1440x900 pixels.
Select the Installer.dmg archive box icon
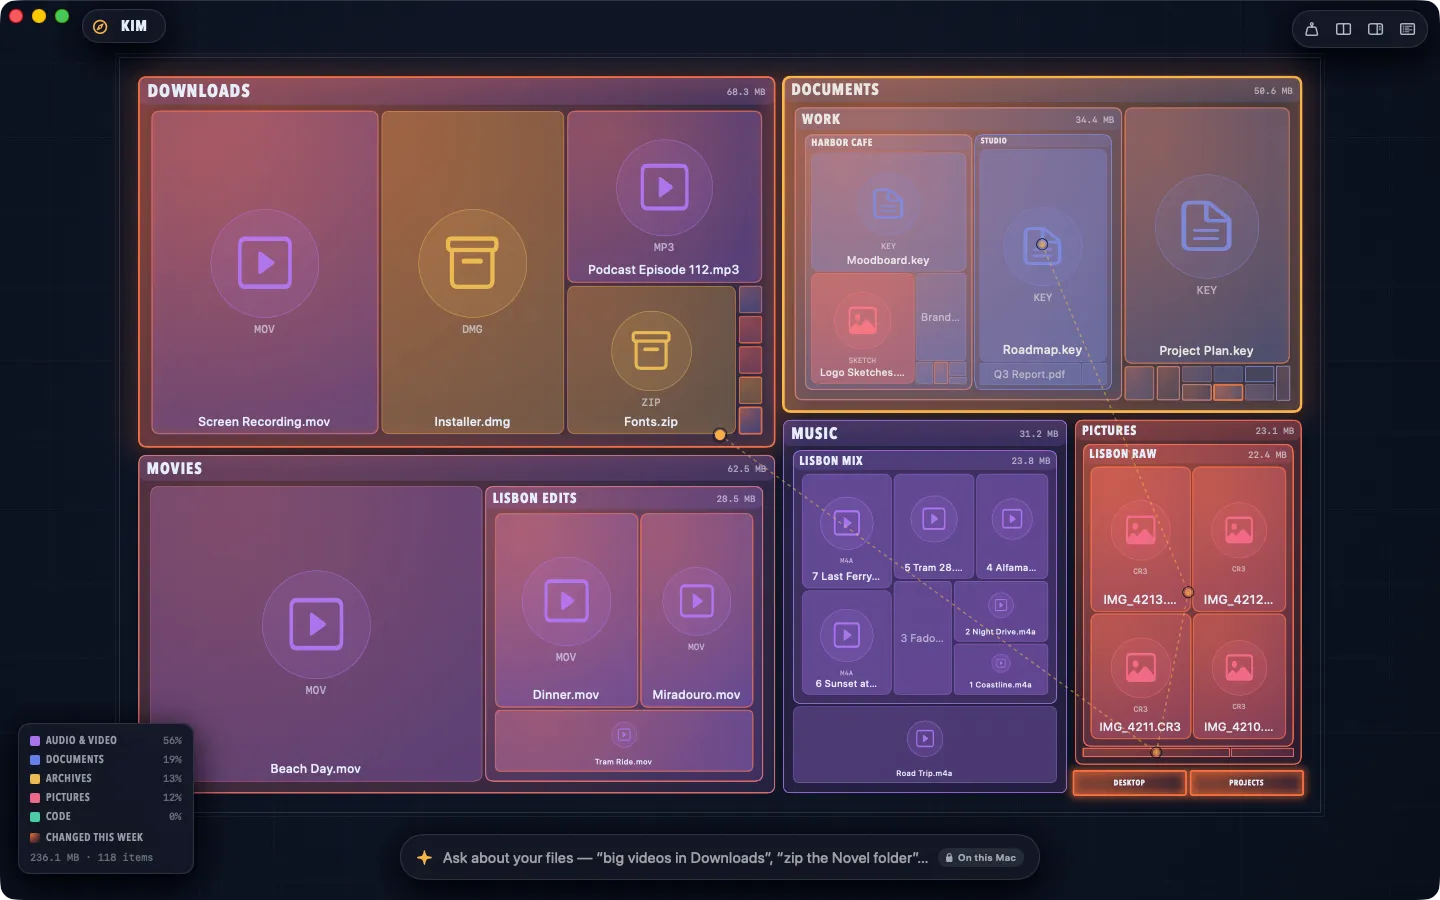click(472, 263)
